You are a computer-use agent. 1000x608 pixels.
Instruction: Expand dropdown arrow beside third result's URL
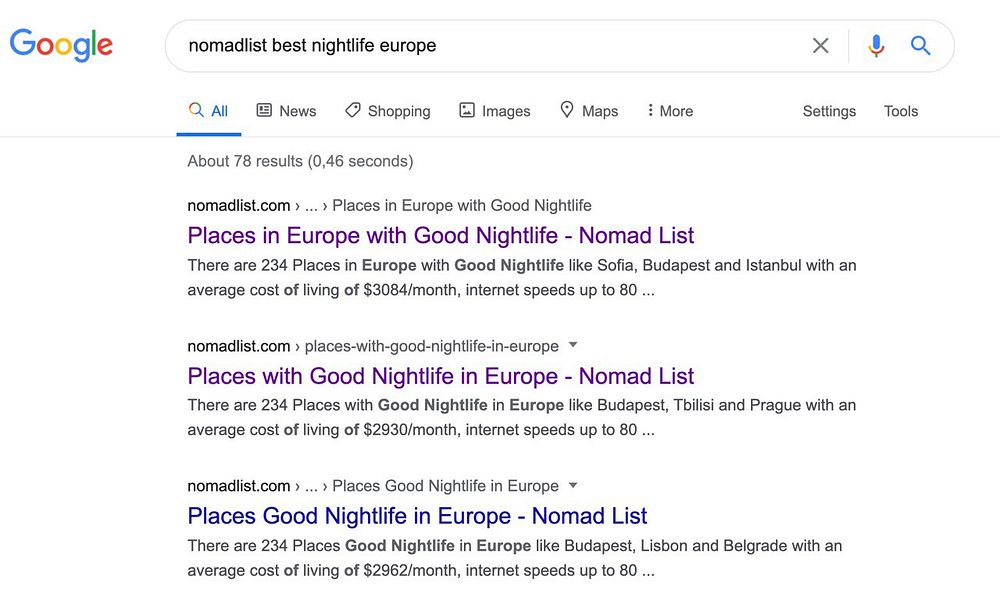pyautogui.click(x=573, y=485)
